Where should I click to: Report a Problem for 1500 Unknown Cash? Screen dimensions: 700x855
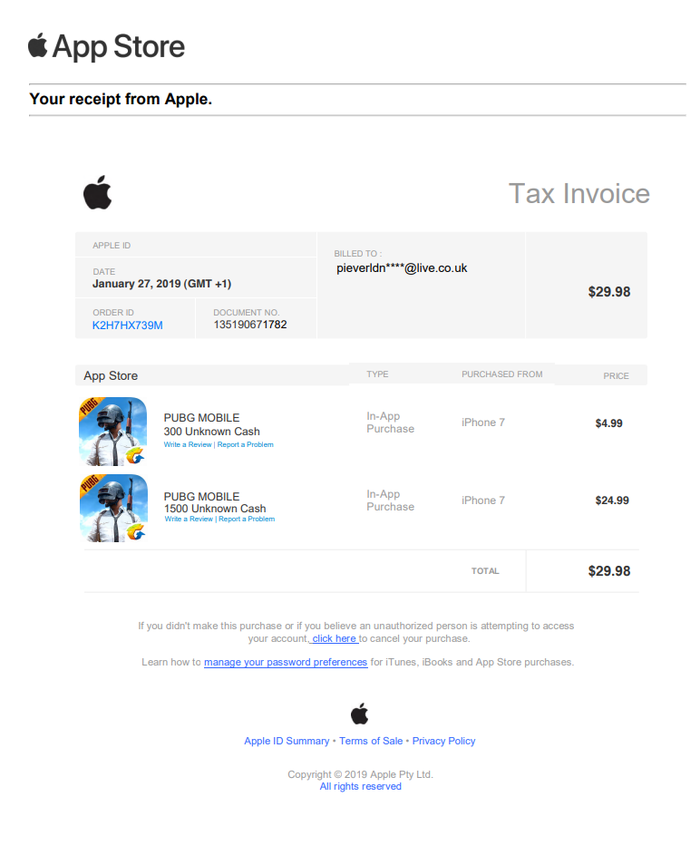click(246, 519)
